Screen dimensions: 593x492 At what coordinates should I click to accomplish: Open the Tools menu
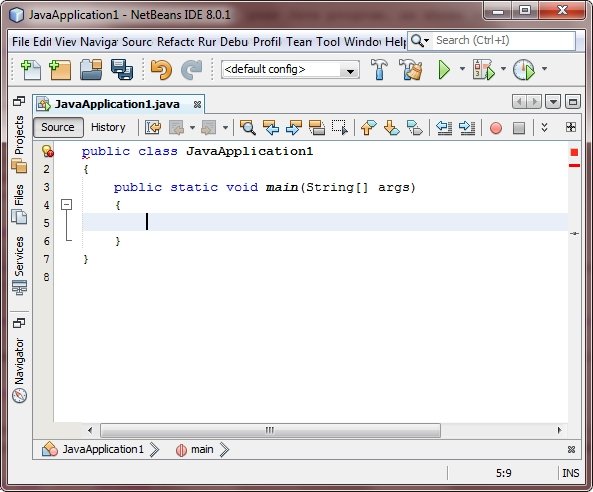328,42
